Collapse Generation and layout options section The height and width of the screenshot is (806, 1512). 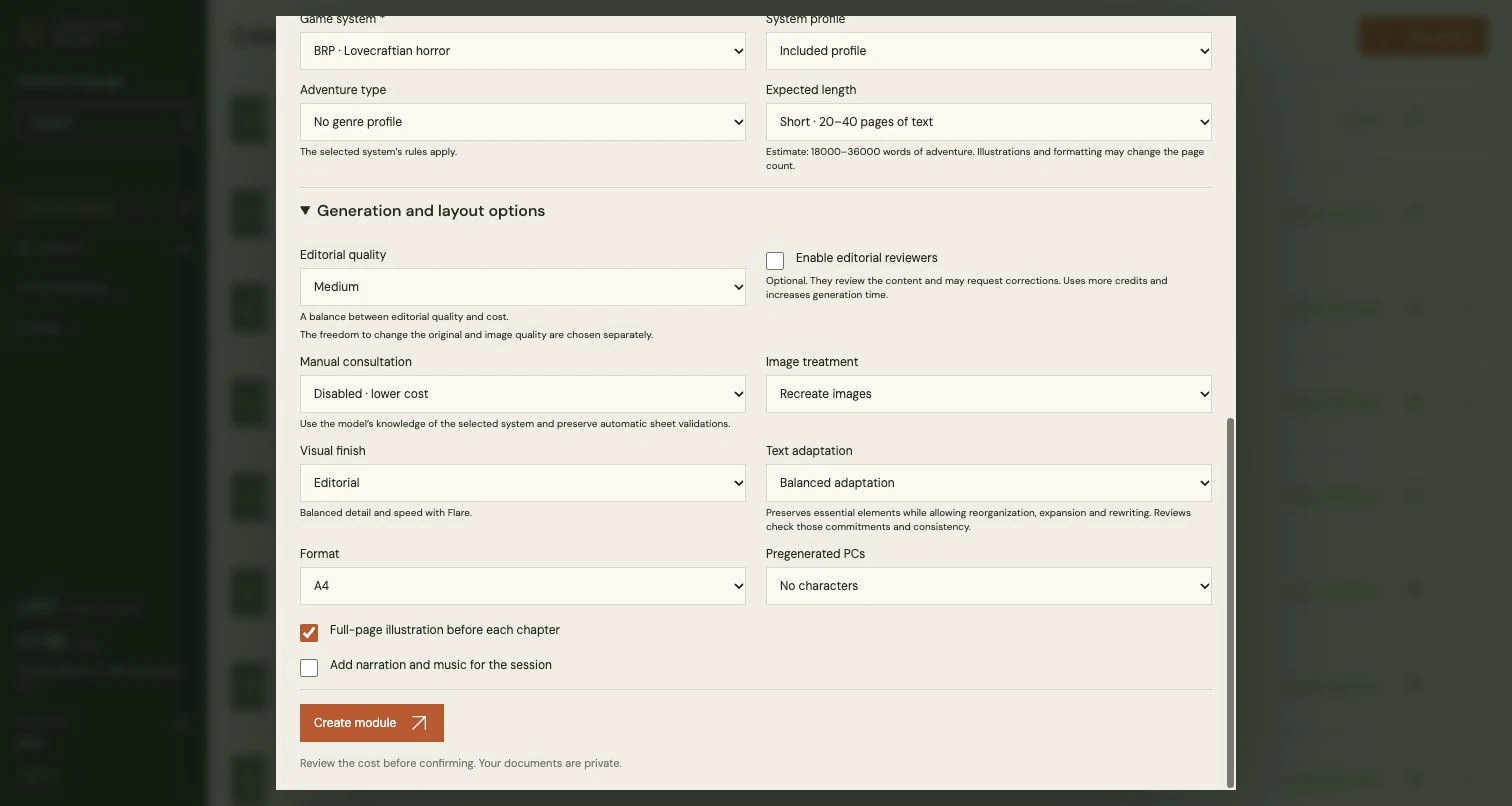coord(422,211)
